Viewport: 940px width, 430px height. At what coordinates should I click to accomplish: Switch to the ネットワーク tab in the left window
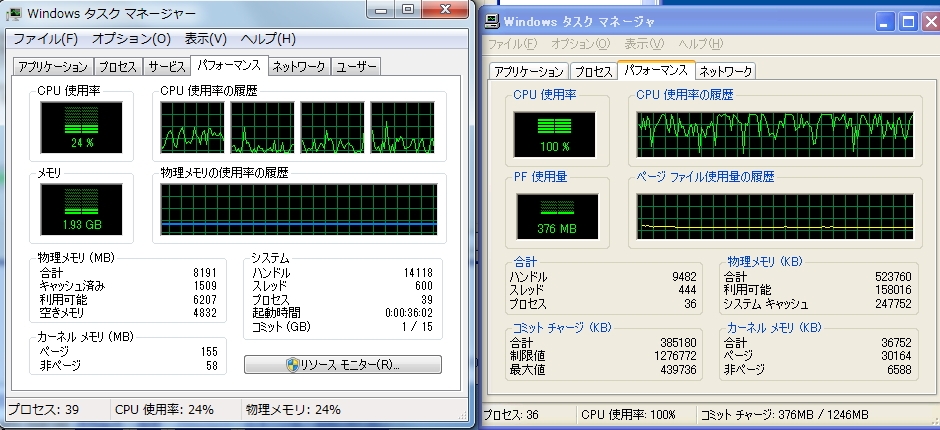[299, 67]
